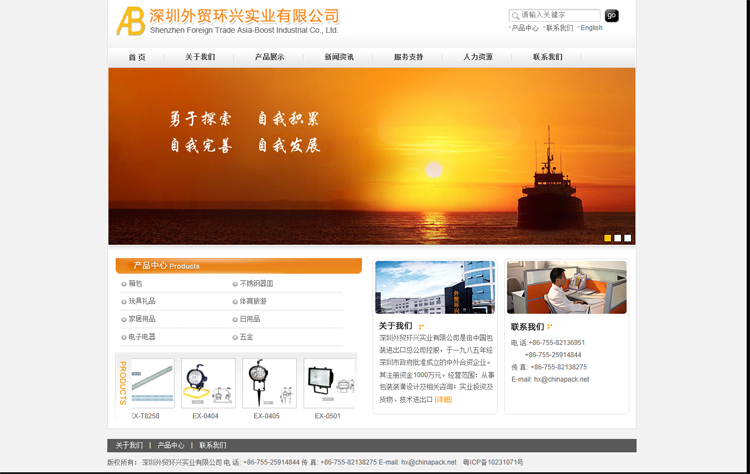Open the 产品中心 link under search box
The image size is (750, 474).
[x=525, y=28]
